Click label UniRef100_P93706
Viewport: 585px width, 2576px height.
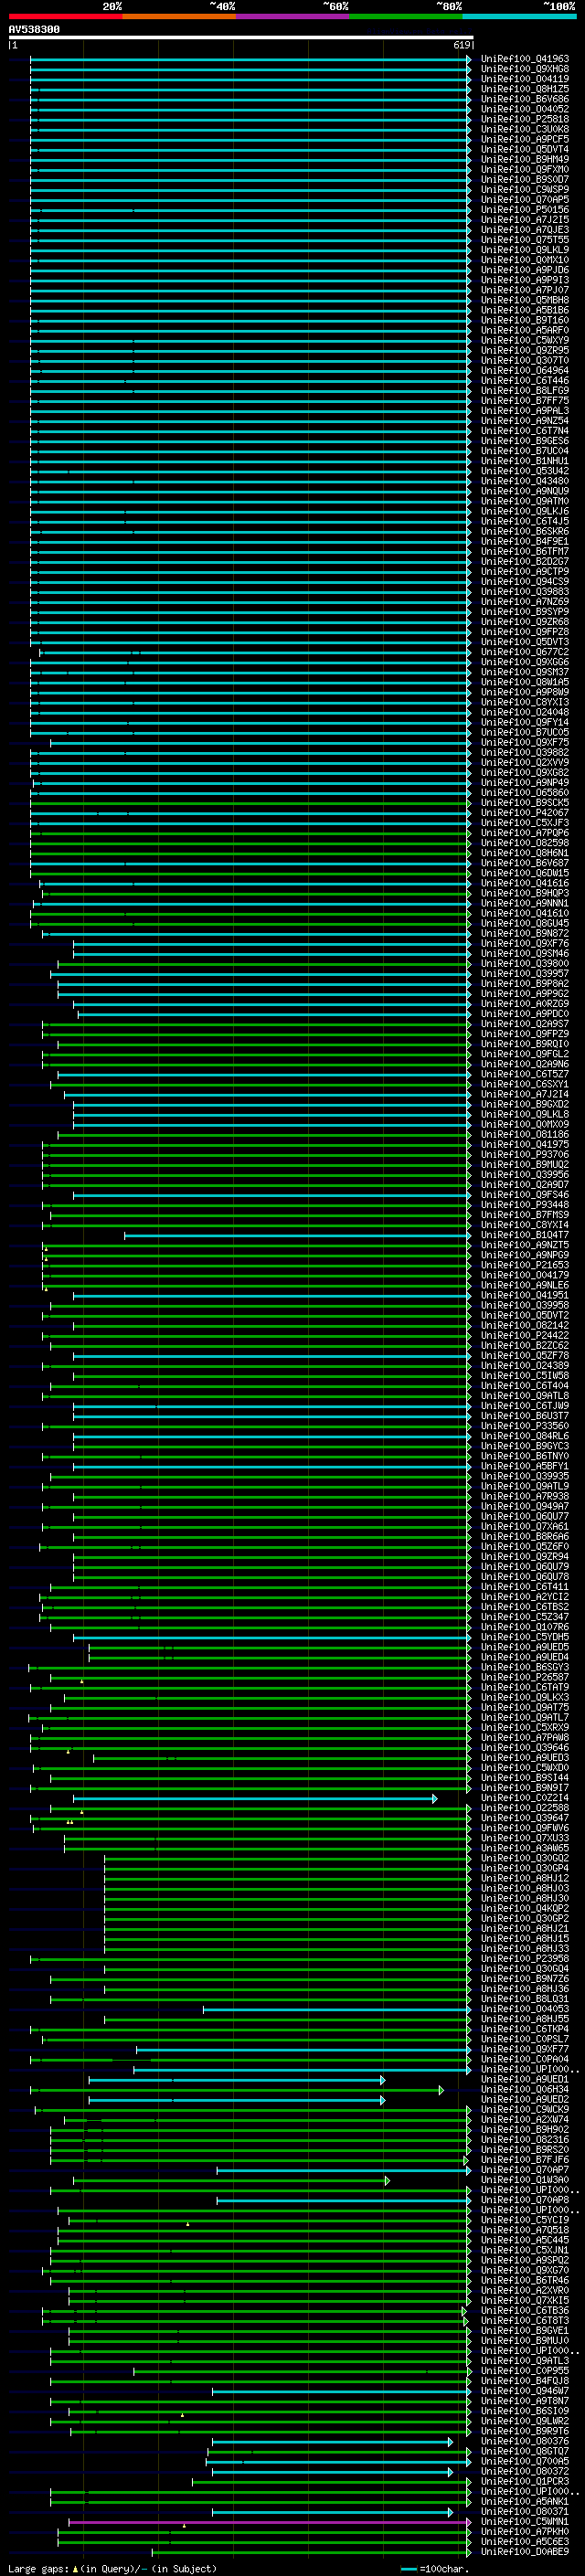point(525,1155)
